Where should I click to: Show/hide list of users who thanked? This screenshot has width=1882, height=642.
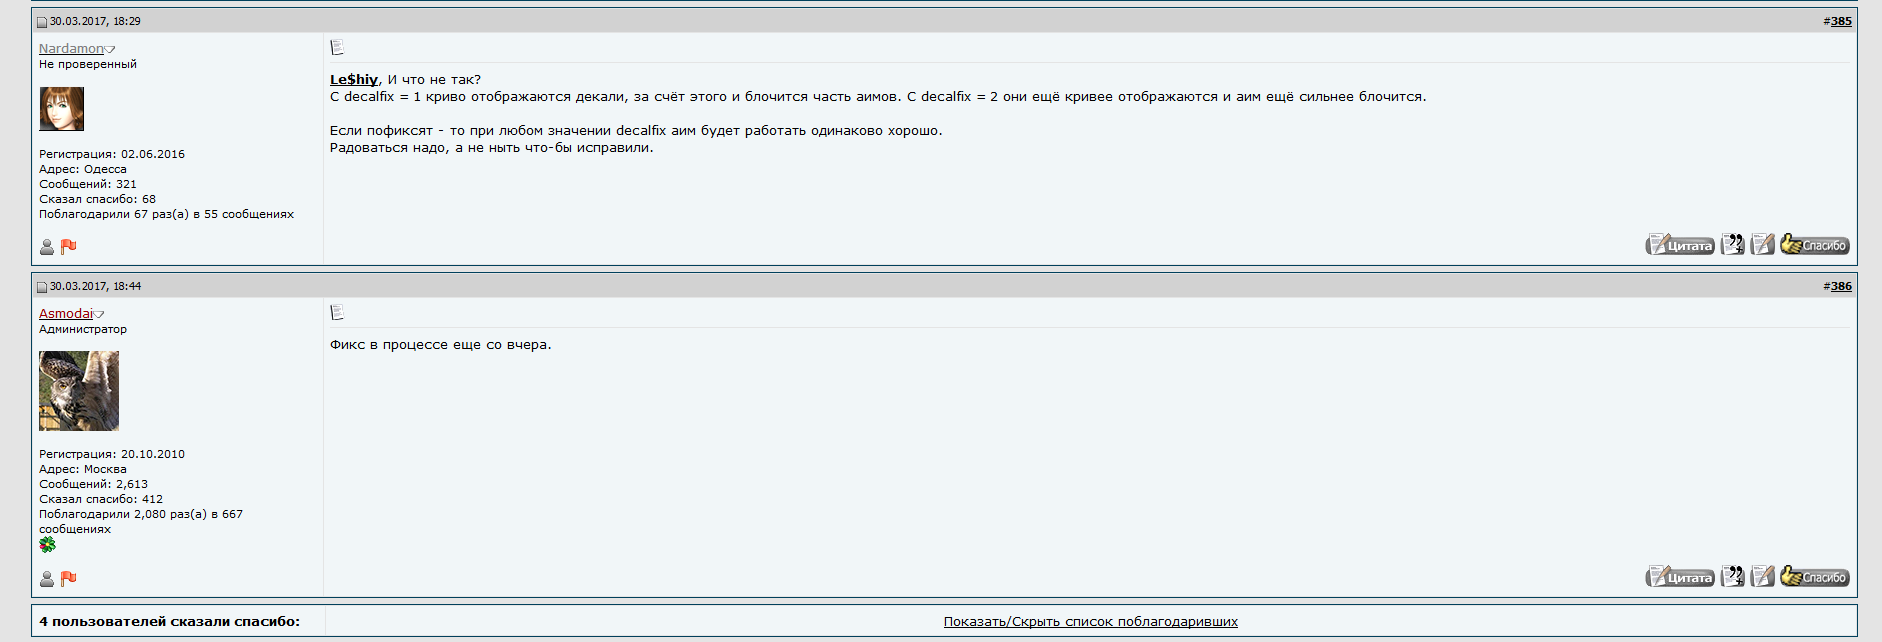(x=1090, y=622)
